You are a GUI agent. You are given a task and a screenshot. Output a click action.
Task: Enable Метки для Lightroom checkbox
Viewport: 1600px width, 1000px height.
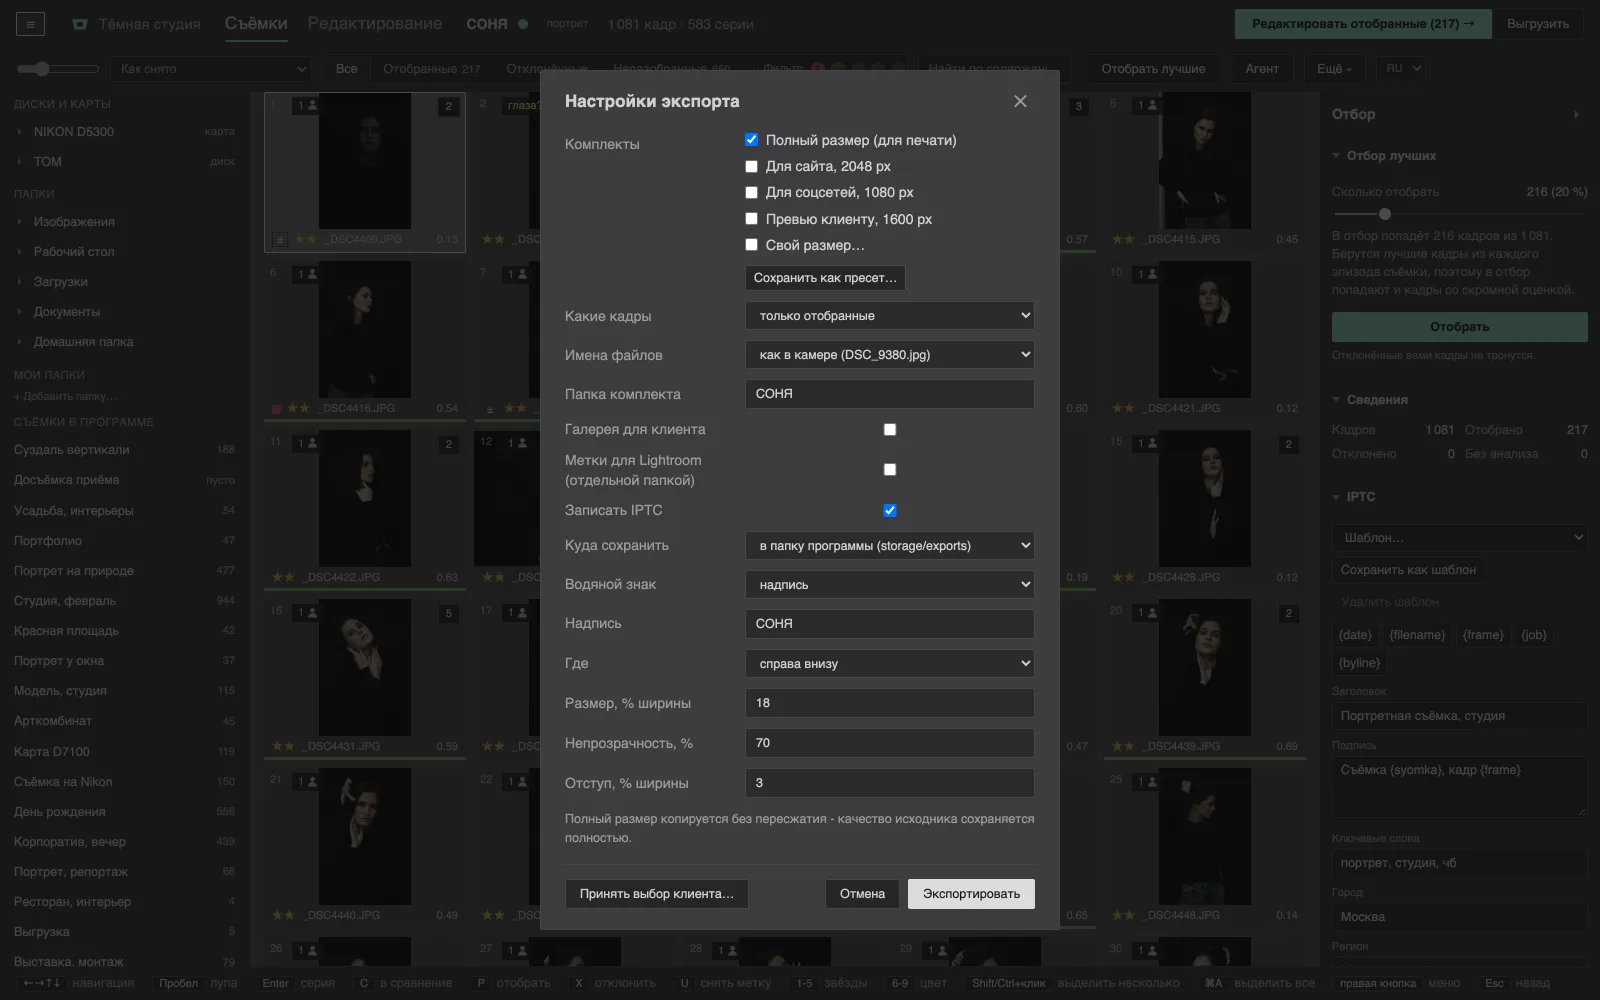pyautogui.click(x=890, y=469)
